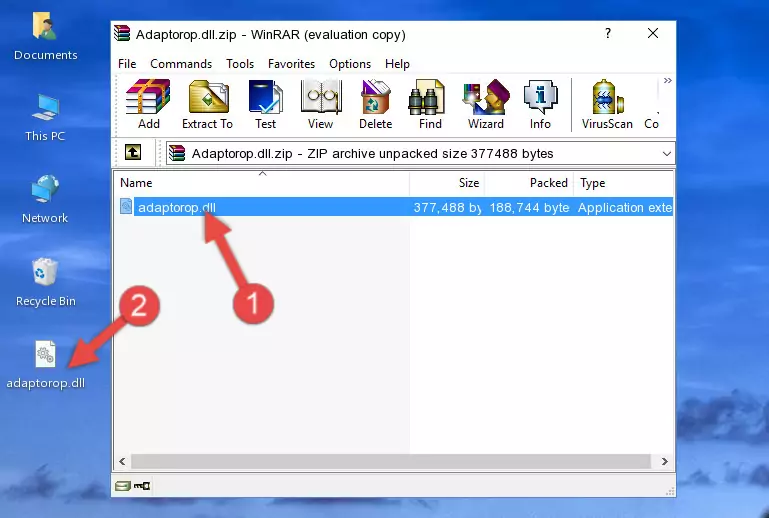Select the Recycle Bin desktop icon

pos(46,283)
